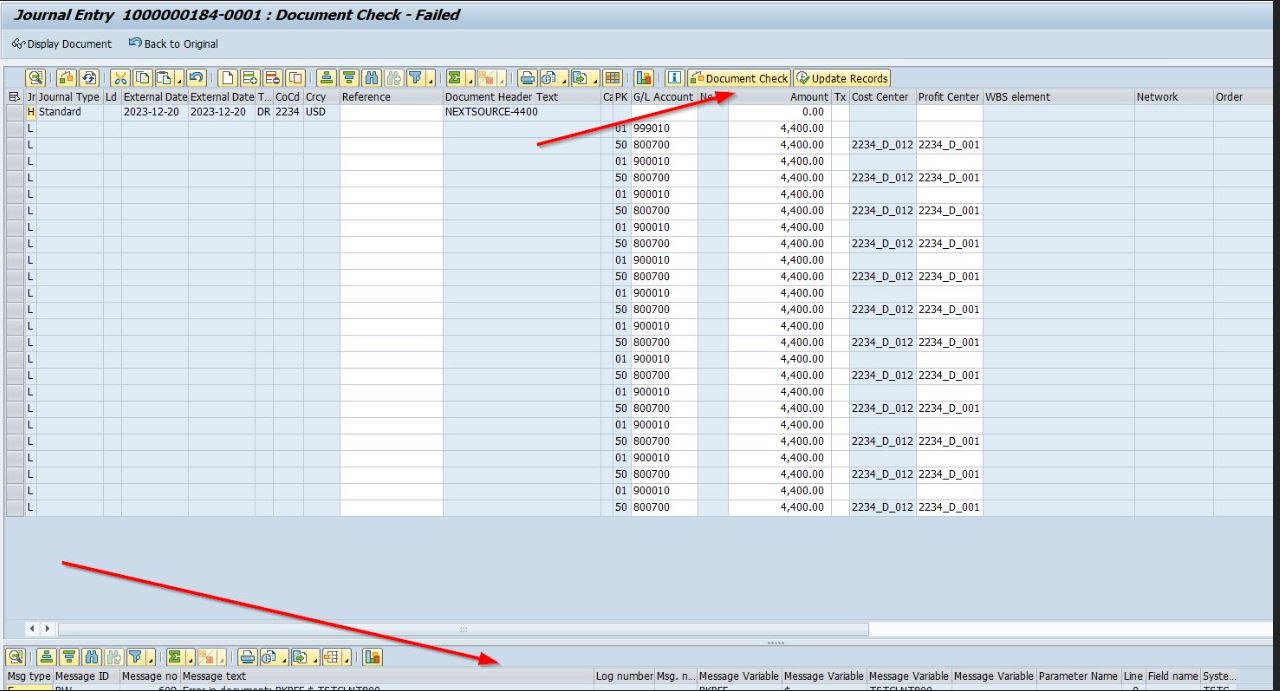
Task: Click the Undo arrow icon in toolbar
Action: [197, 78]
